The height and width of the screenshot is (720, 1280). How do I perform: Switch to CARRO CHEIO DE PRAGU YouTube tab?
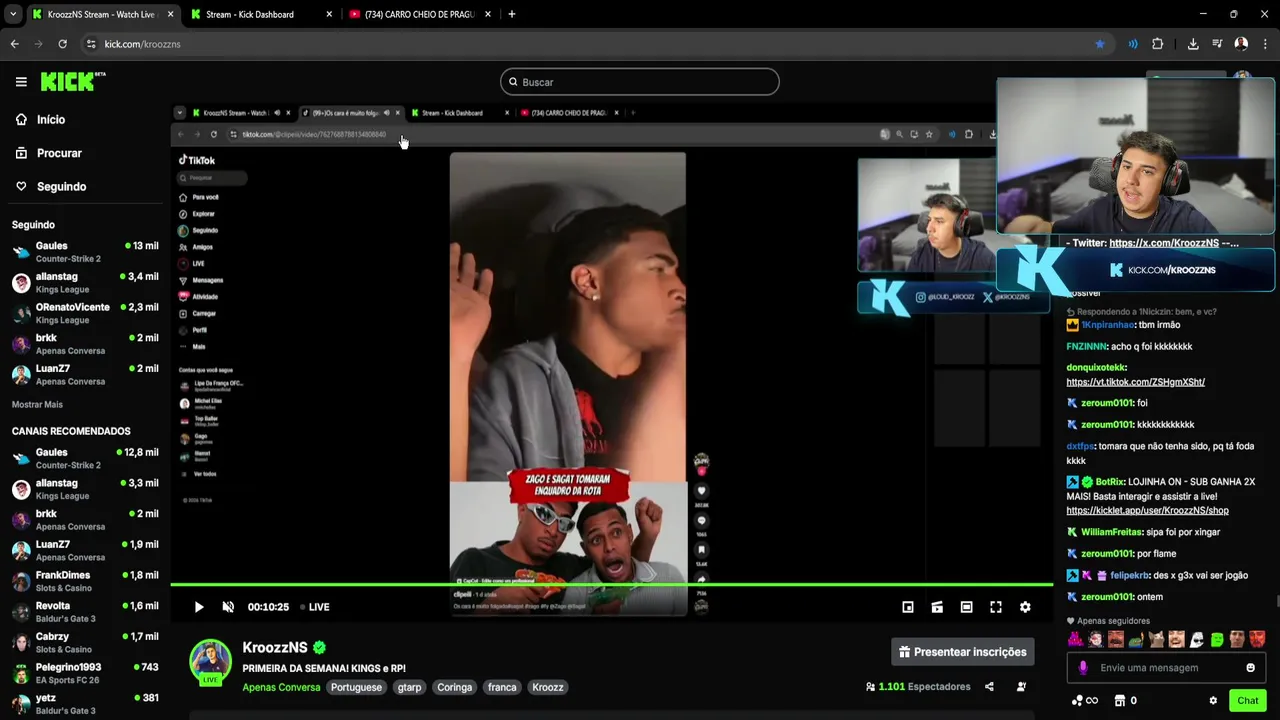coord(418,15)
